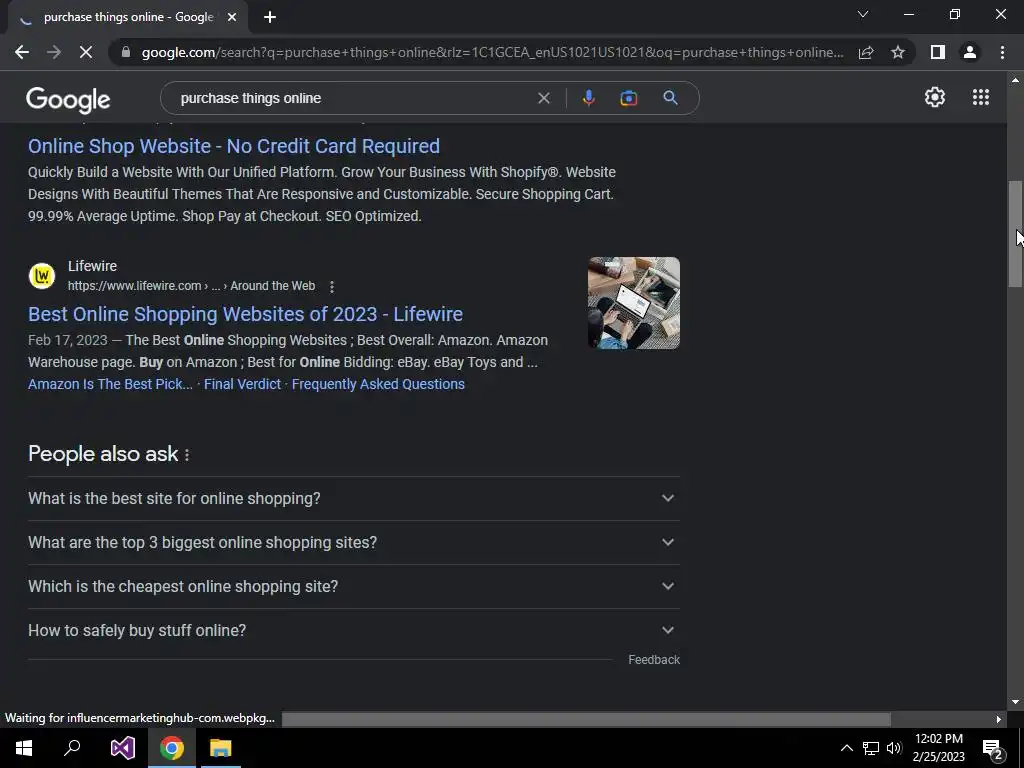Screen dimensions: 1024x768
Task: Click the scroll up arrow
Action: click(x=1015, y=80)
